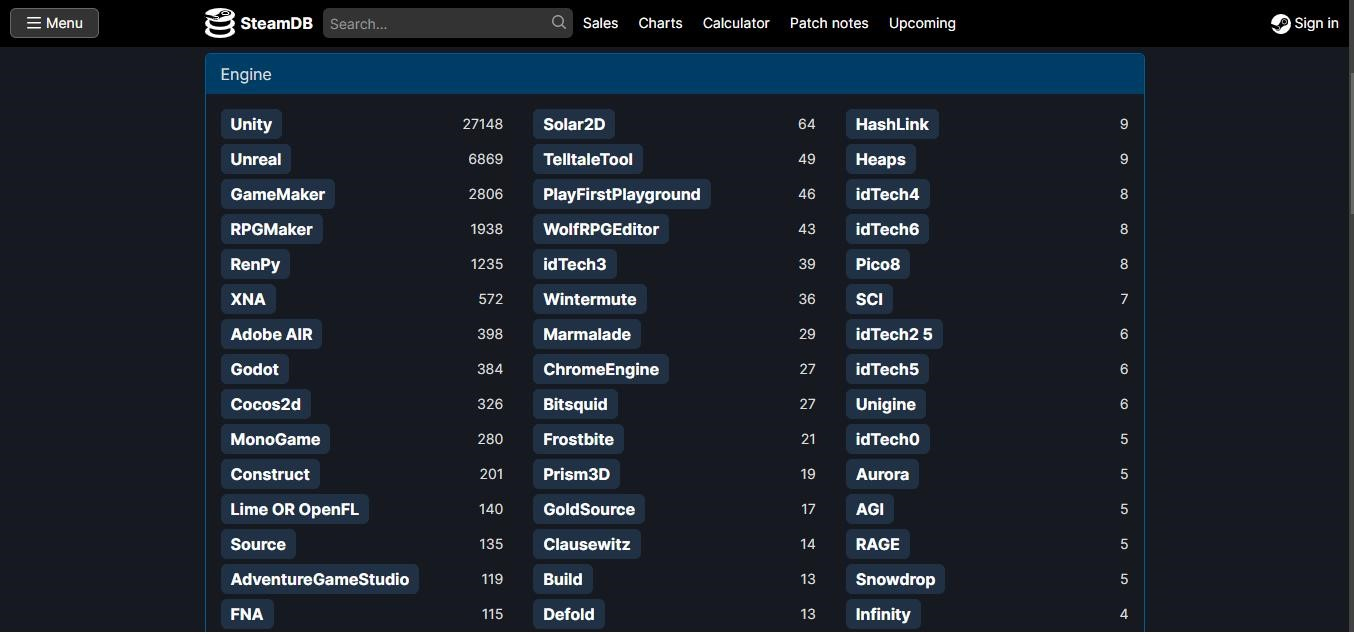Select the Wintermute engine tag
The width and height of the screenshot is (1354, 634).
[x=590, y=299]
